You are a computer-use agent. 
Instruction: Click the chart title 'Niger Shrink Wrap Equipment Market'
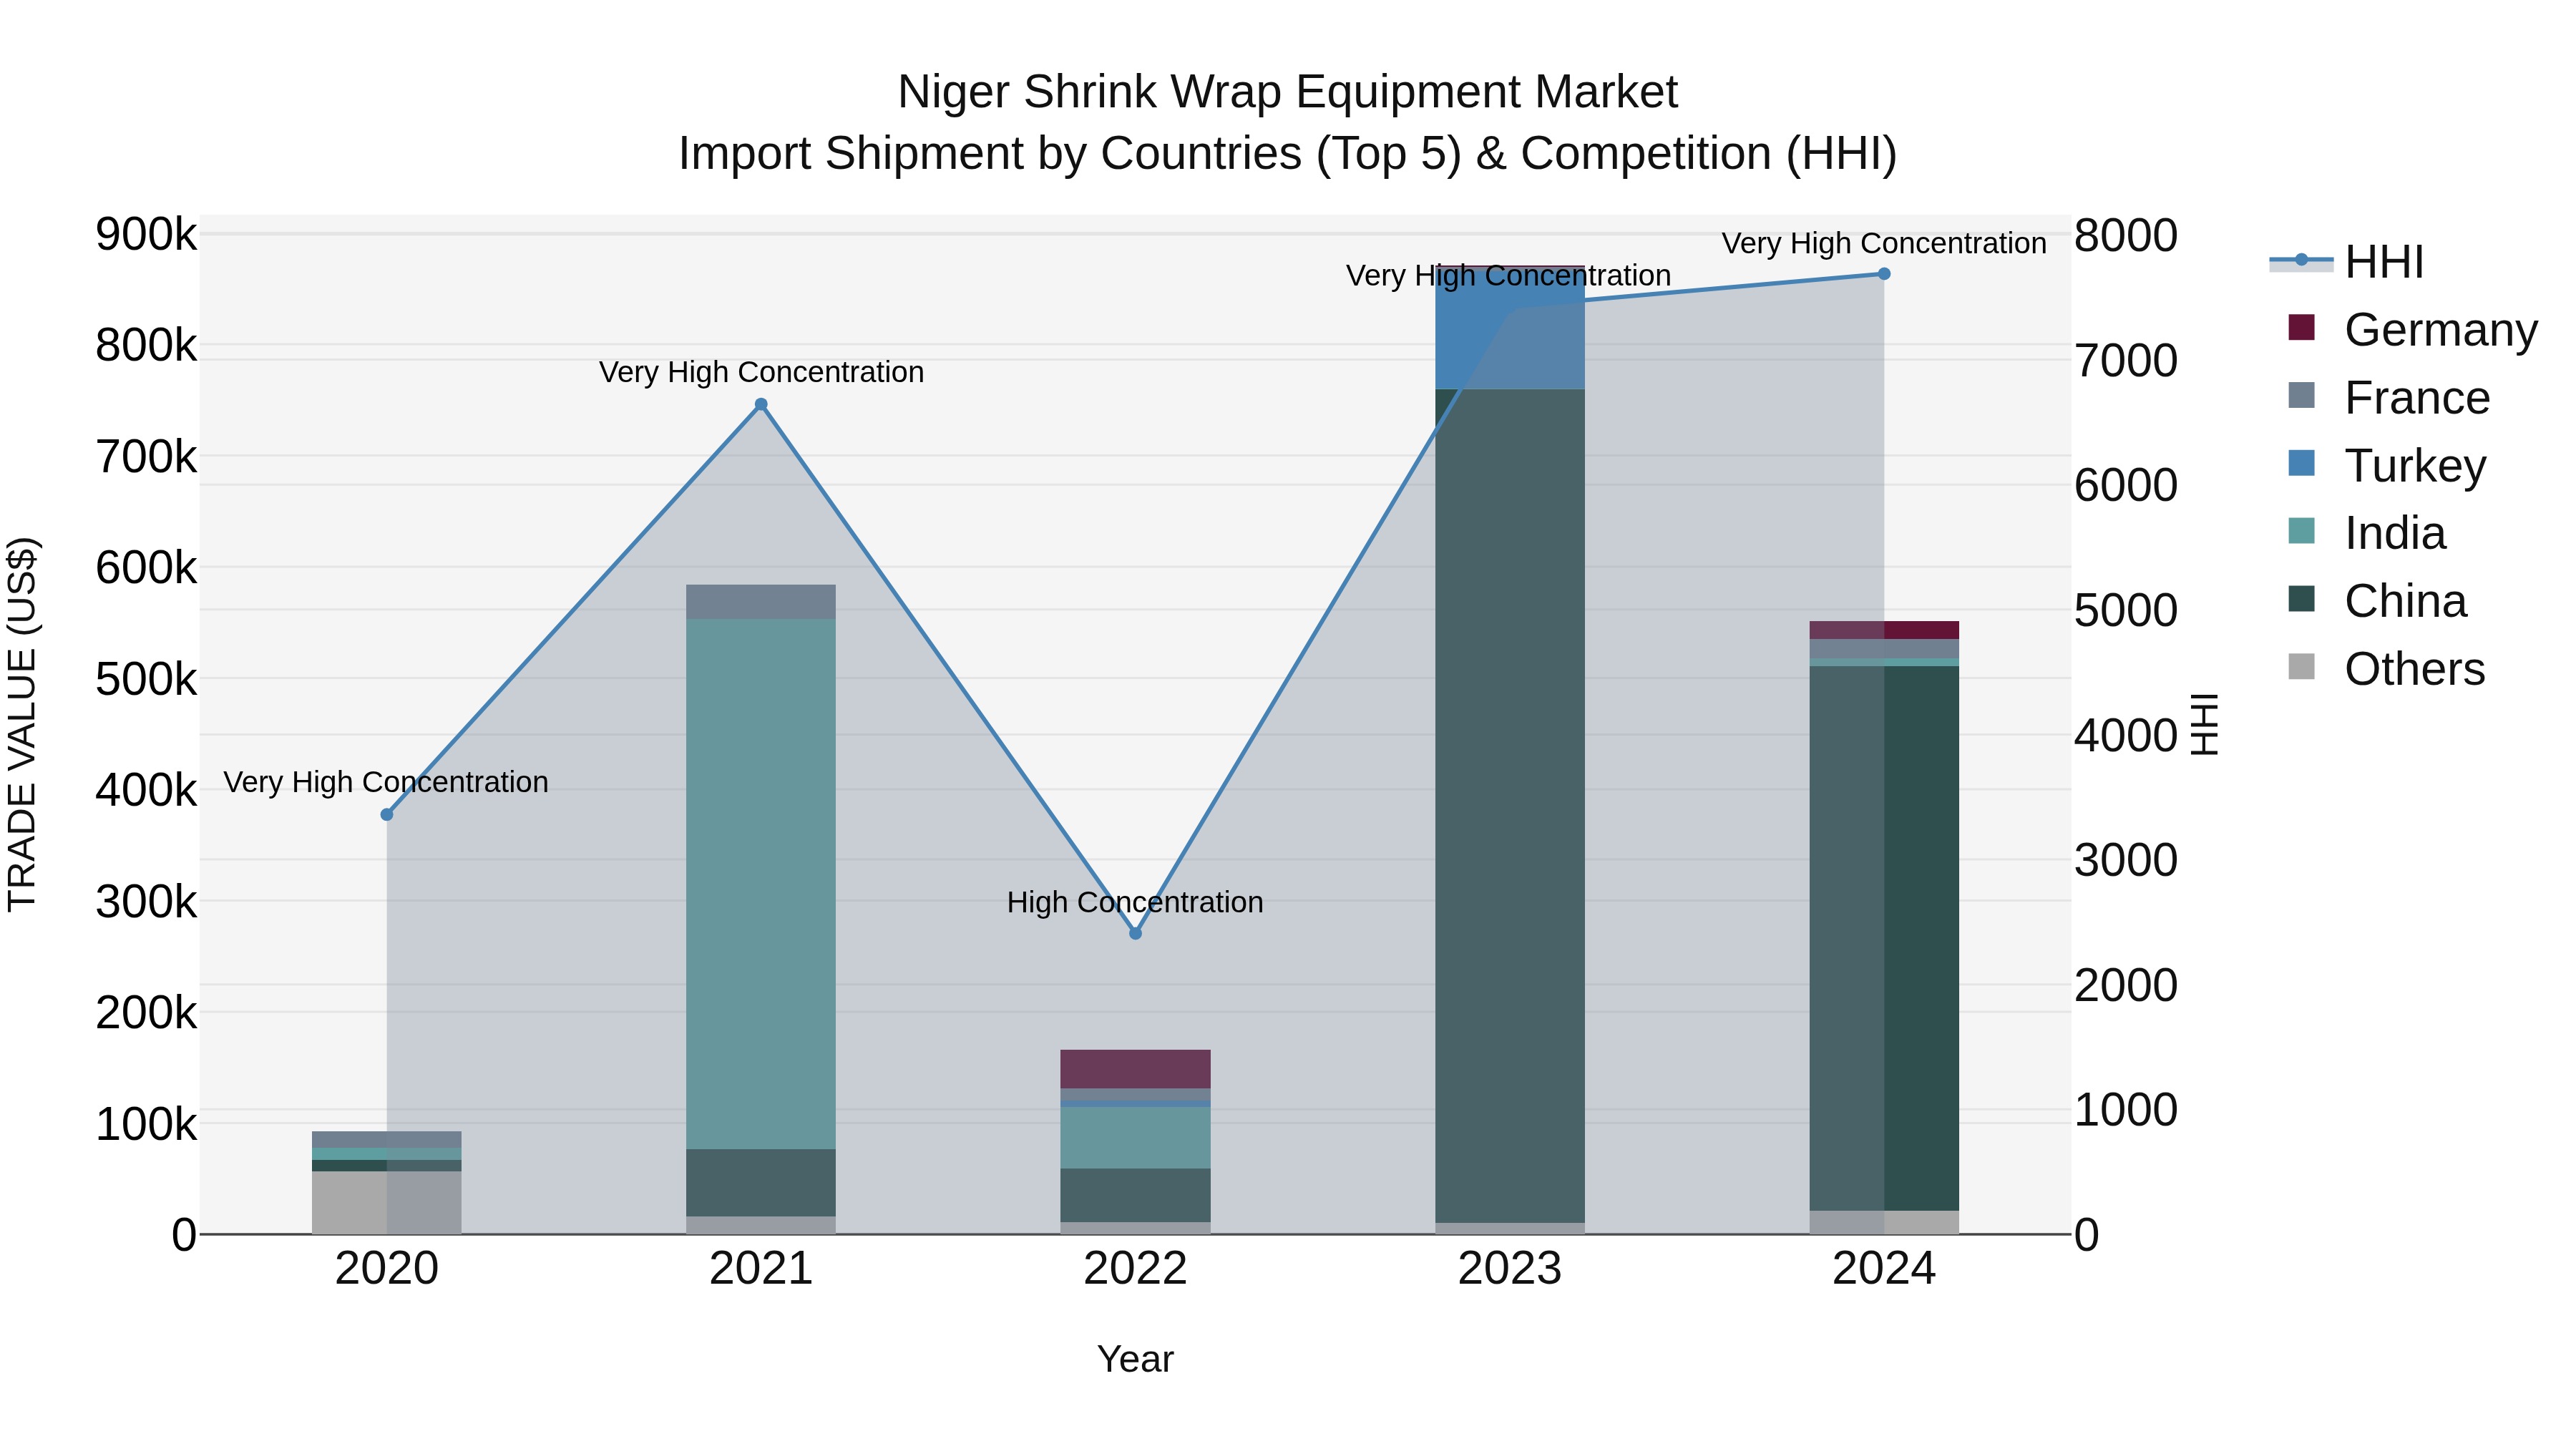pos(1287,92)
